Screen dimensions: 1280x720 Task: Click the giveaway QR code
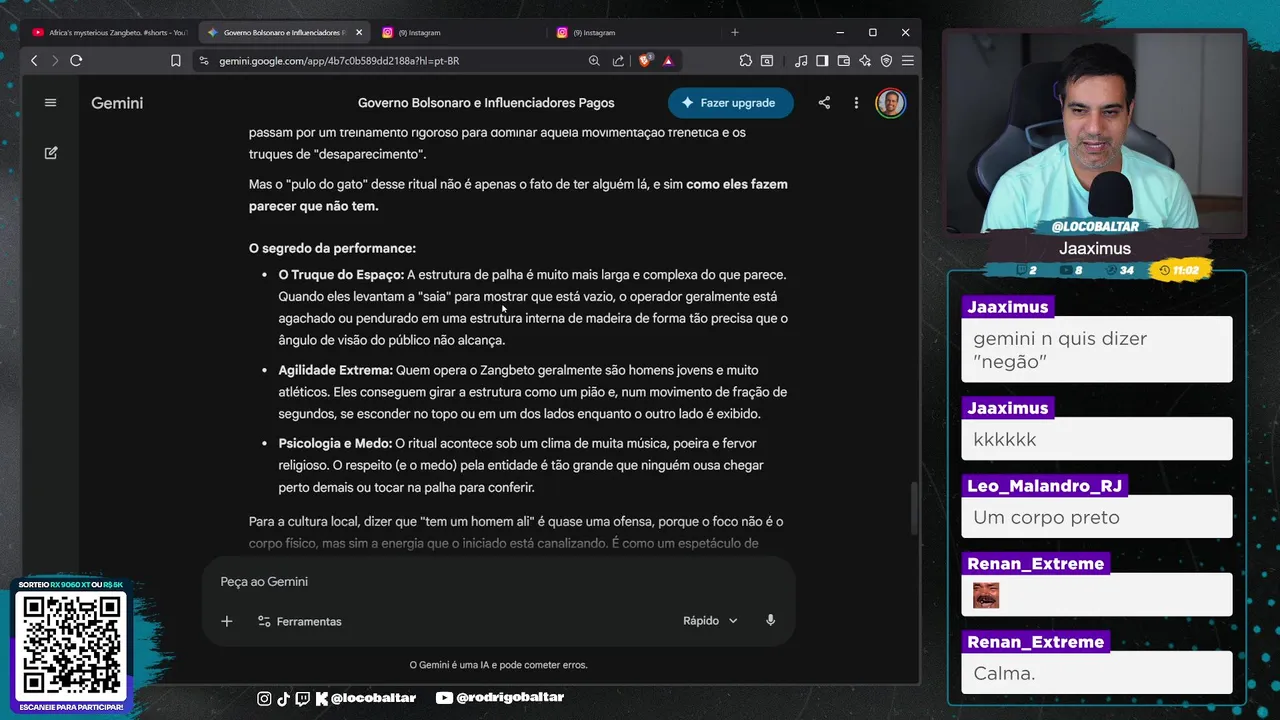point(70,646)
